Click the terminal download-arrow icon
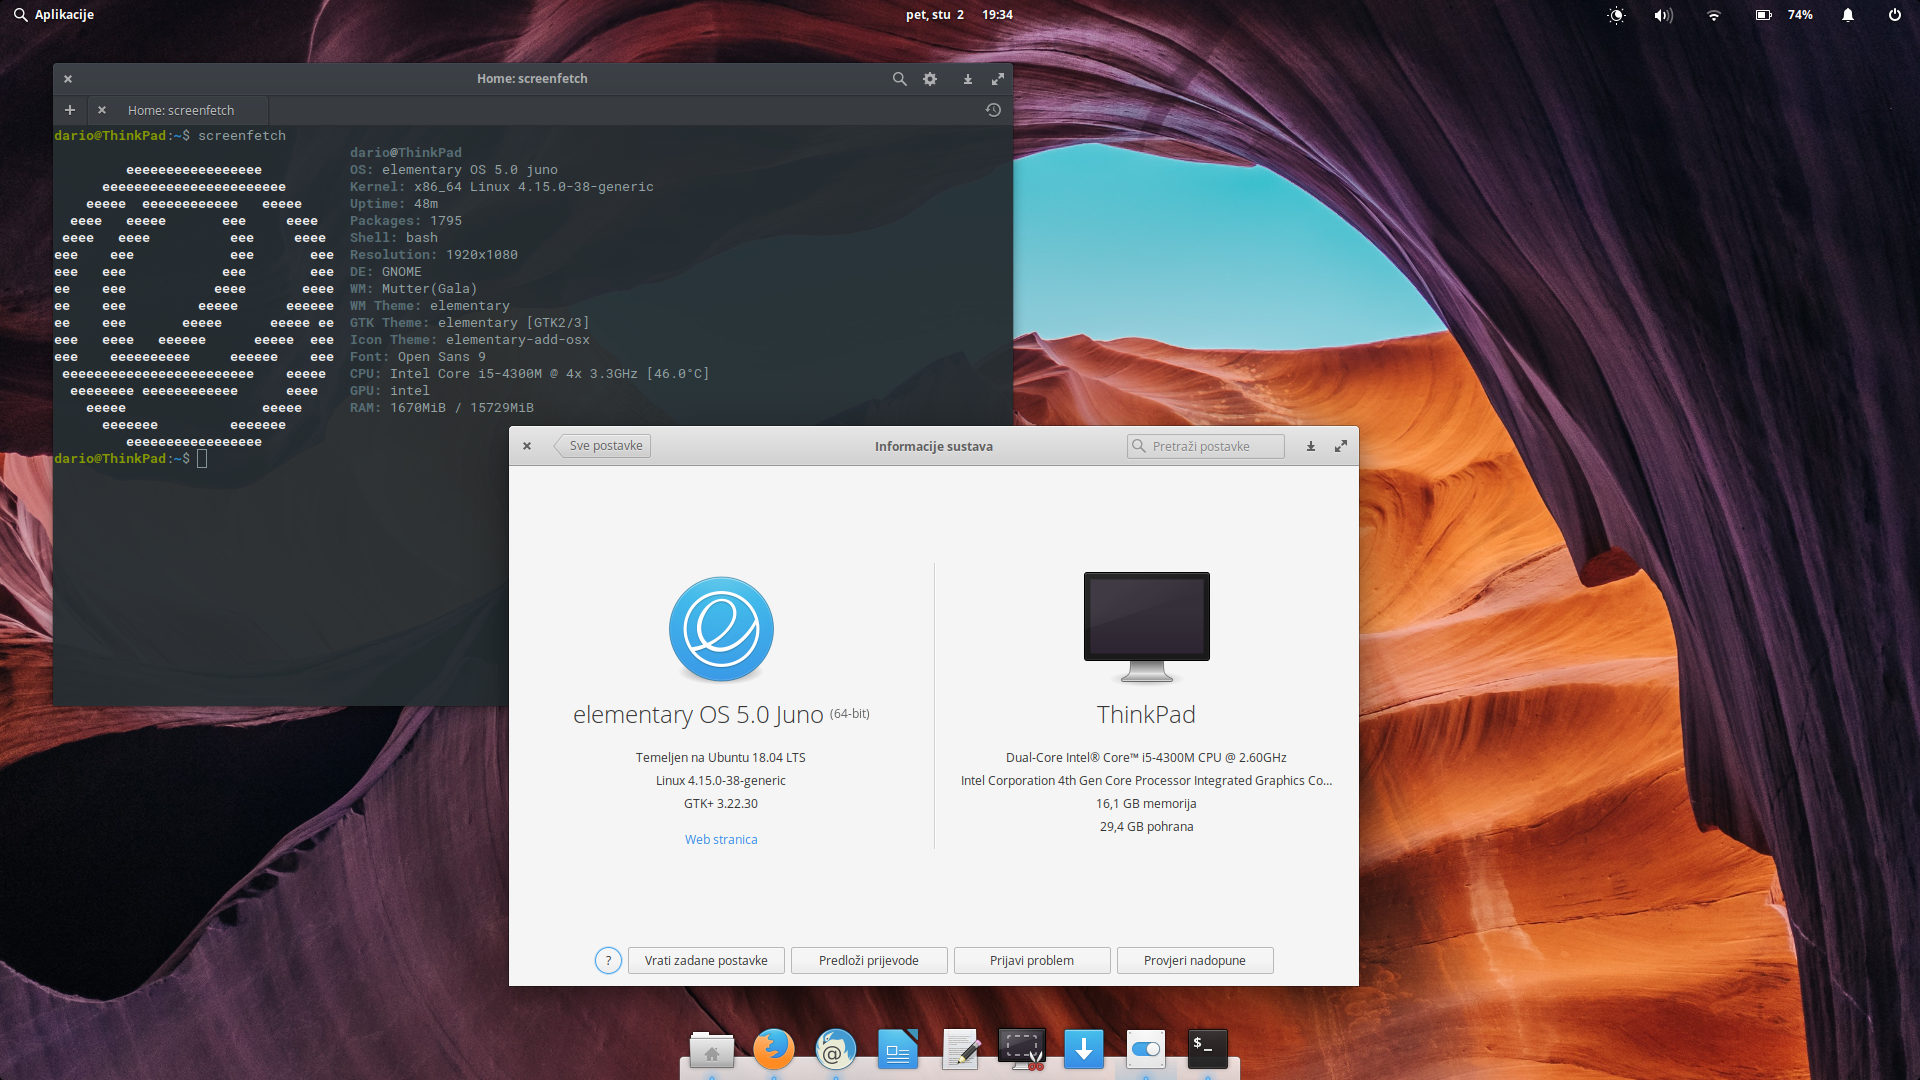Screen dimensions: 1920x1080 pyautogui.click(x=967, y=79)
